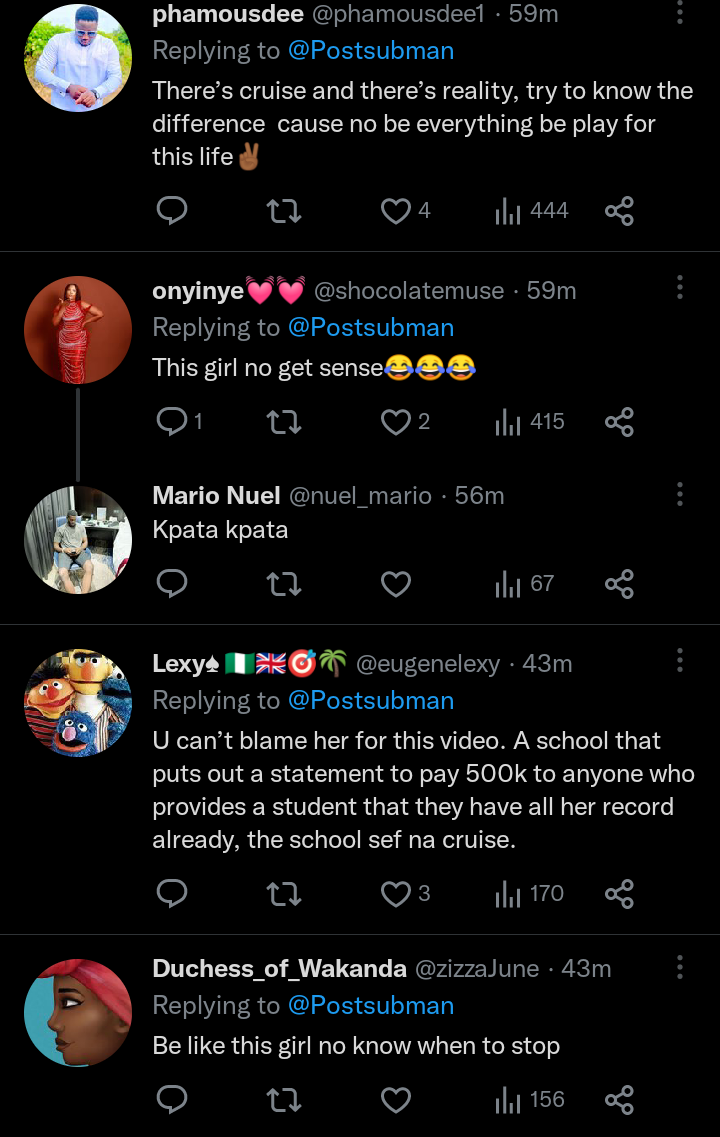Open more options on Mario Nuel's reply
Image resolution: width=720 pixels, height=1137 pixels.
pos(680,494)
